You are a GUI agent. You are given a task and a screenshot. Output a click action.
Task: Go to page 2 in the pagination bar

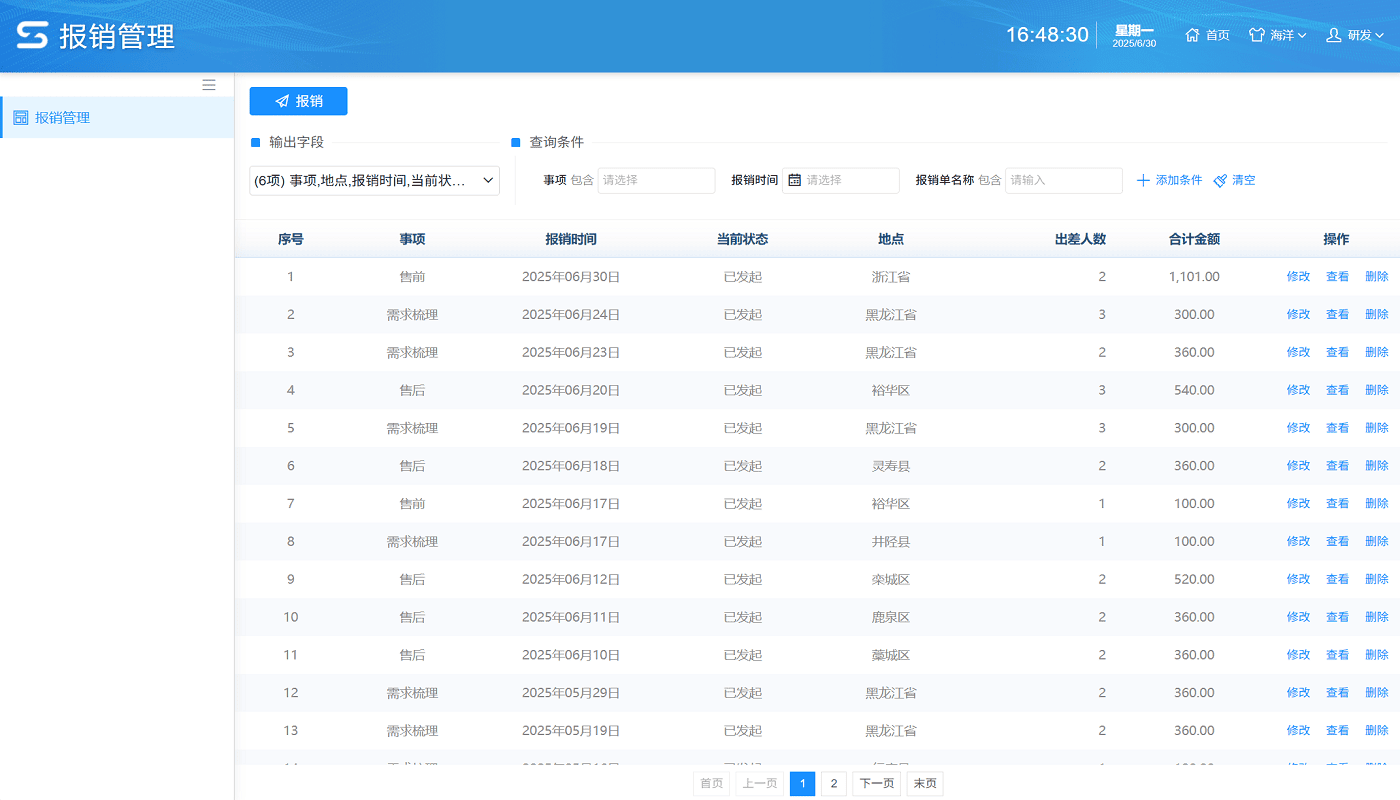pos(833,783)
